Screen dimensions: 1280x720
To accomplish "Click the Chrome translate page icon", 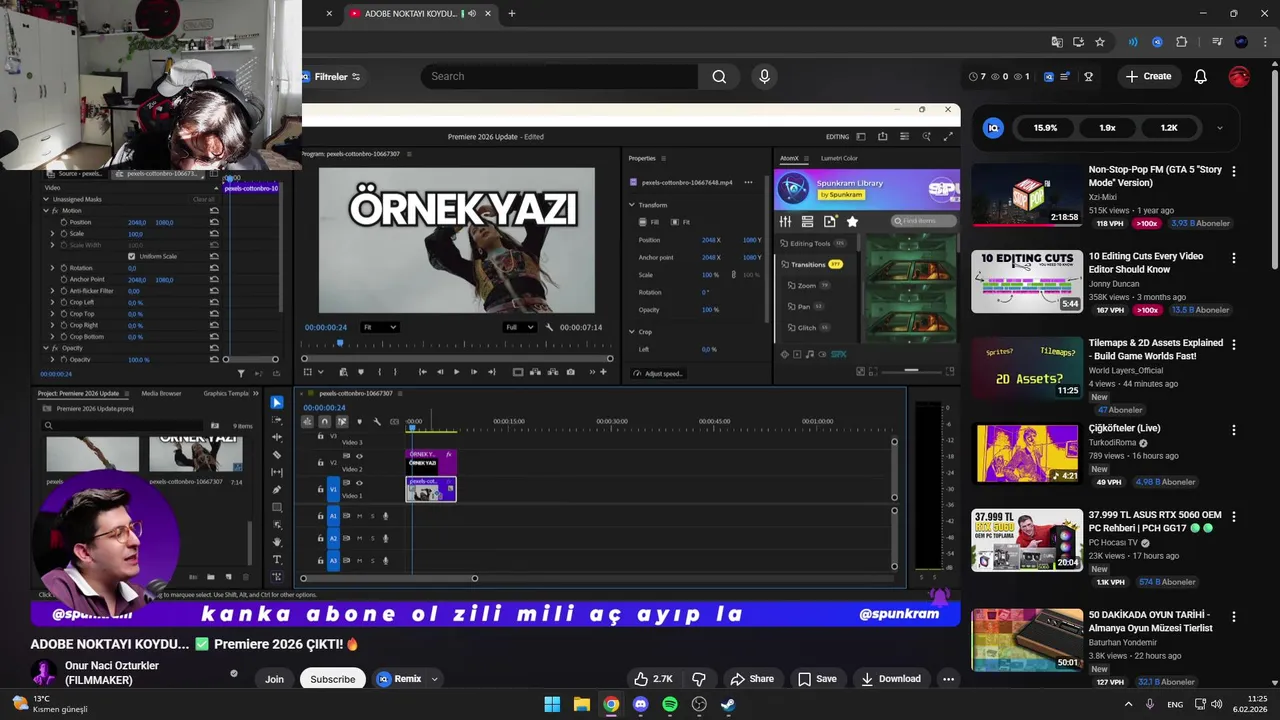I will tap(1057, 42).
